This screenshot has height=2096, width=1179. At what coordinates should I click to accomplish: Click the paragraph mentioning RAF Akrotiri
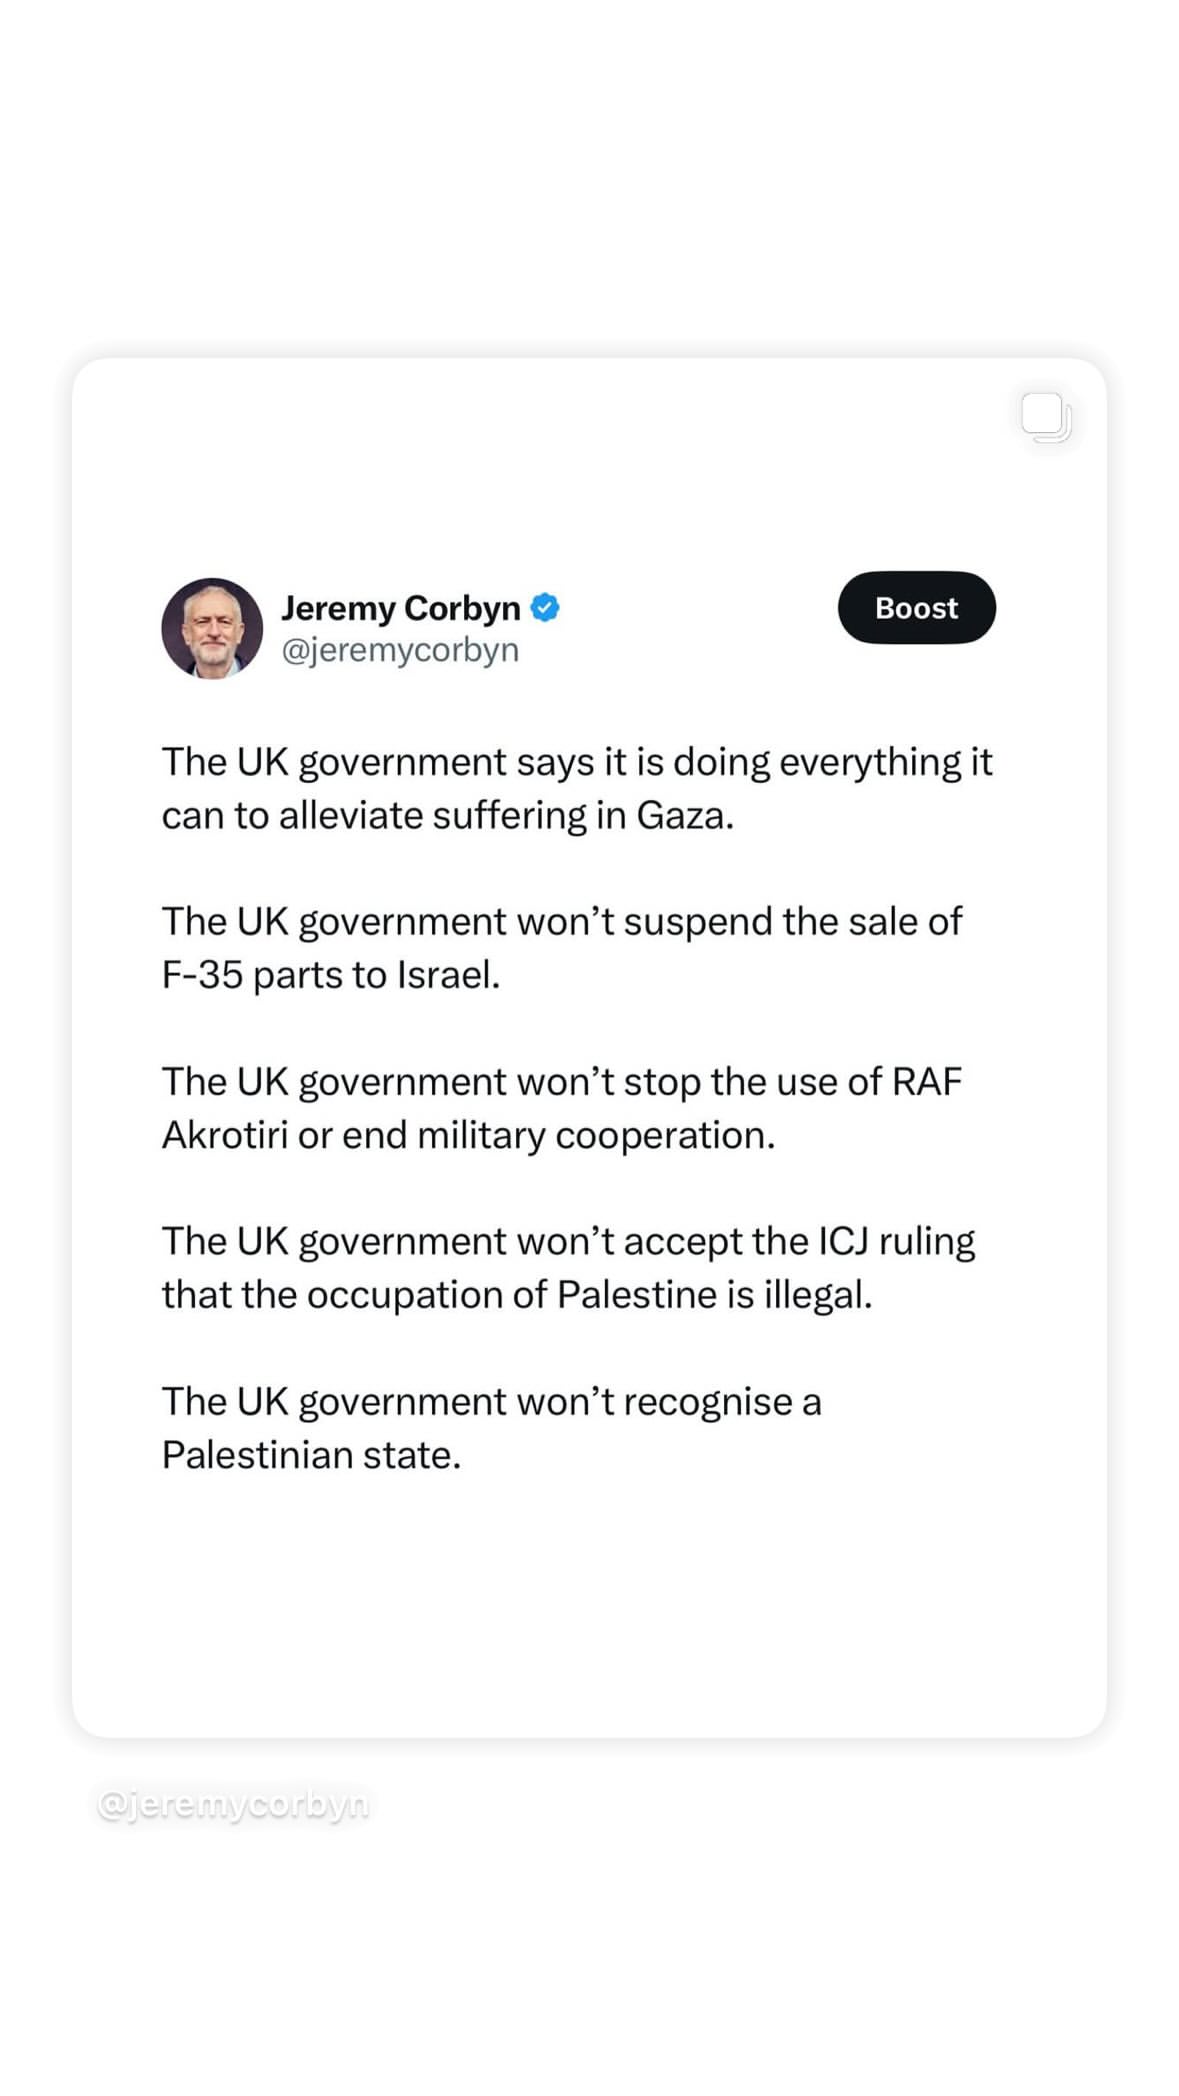coord(561,1108)
